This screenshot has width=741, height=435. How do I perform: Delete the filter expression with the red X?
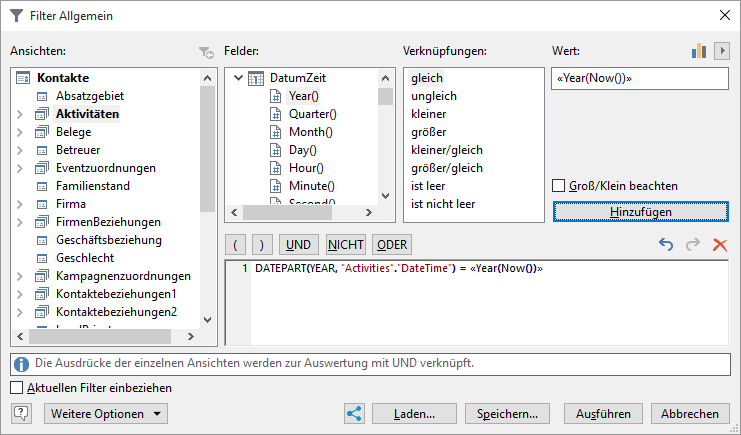(719, 245)
